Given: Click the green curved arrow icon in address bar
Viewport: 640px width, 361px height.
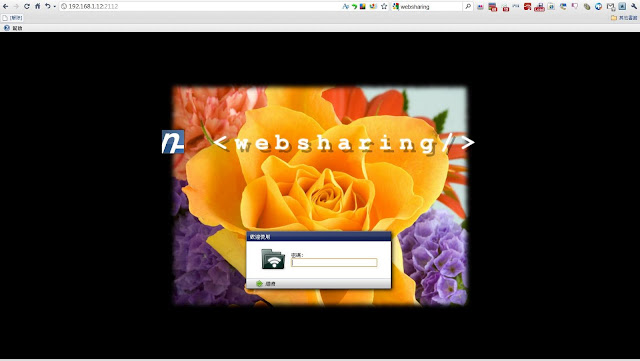Looking at the screenshot, I should (354, 7).
